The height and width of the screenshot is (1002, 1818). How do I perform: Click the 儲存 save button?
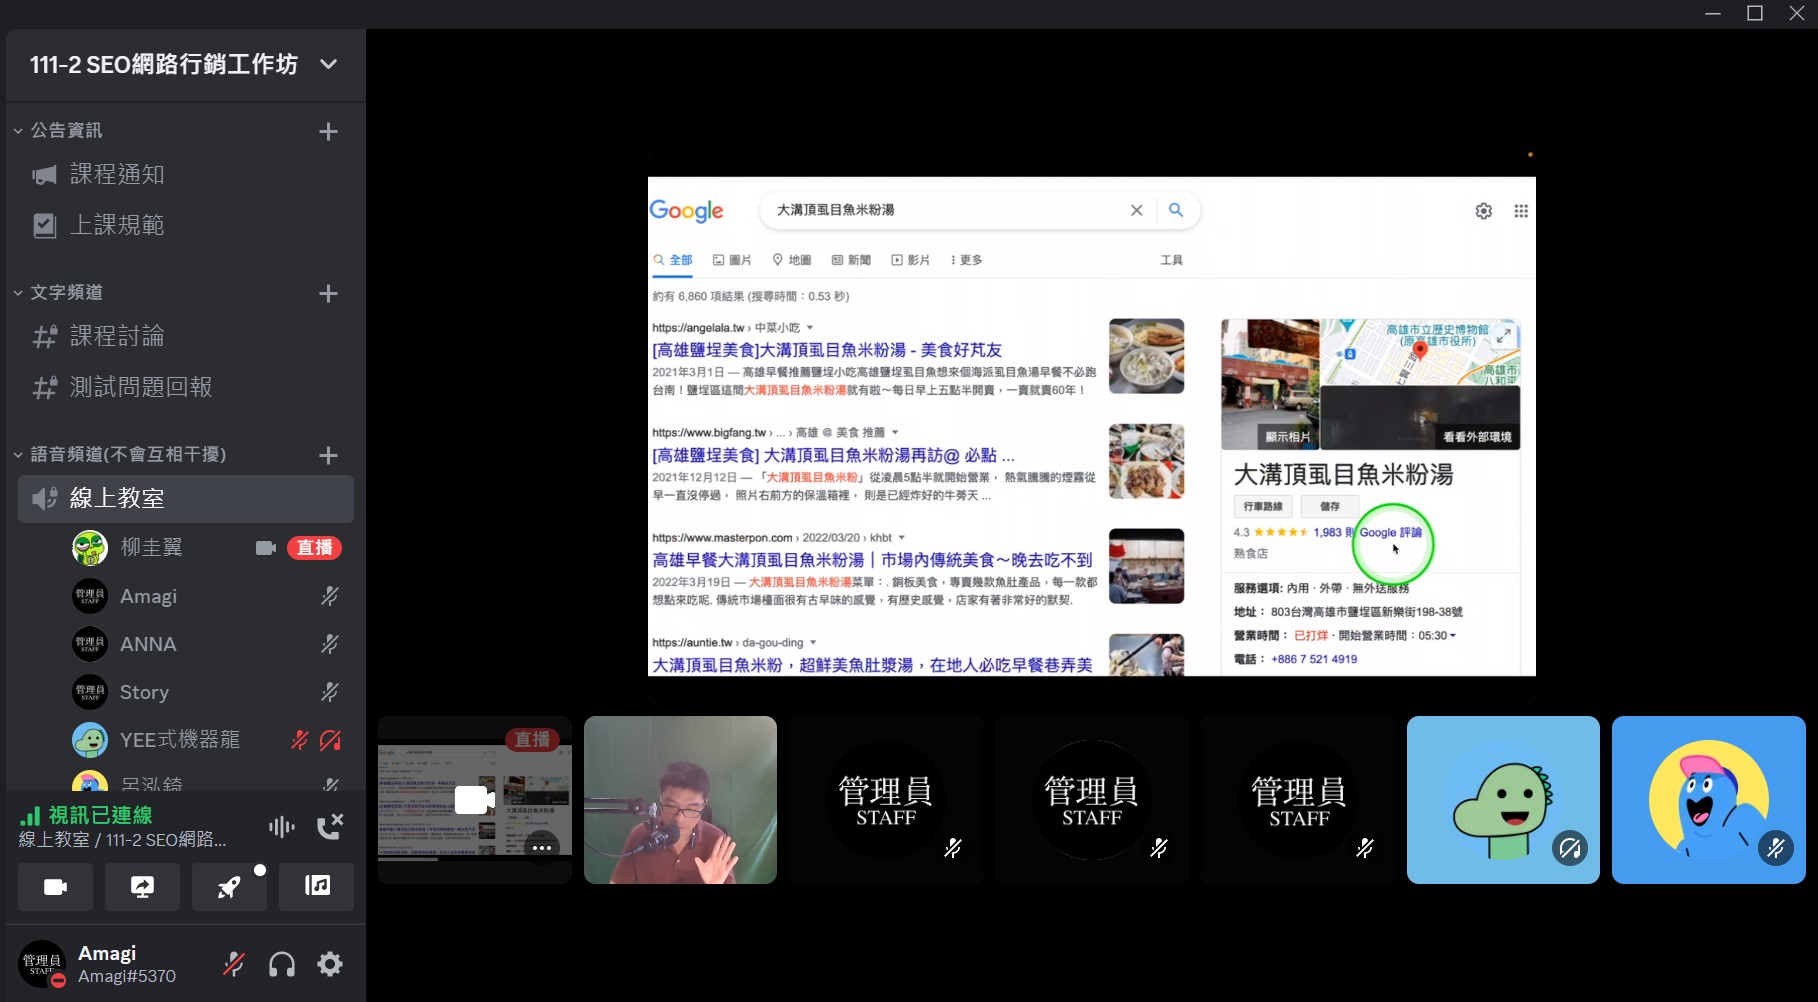(x=1330, y=506)
